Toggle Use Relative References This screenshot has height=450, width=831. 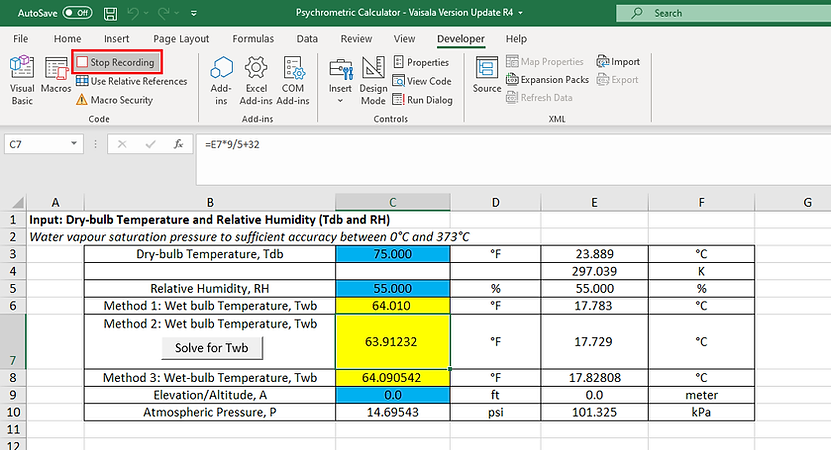[131, 81]
